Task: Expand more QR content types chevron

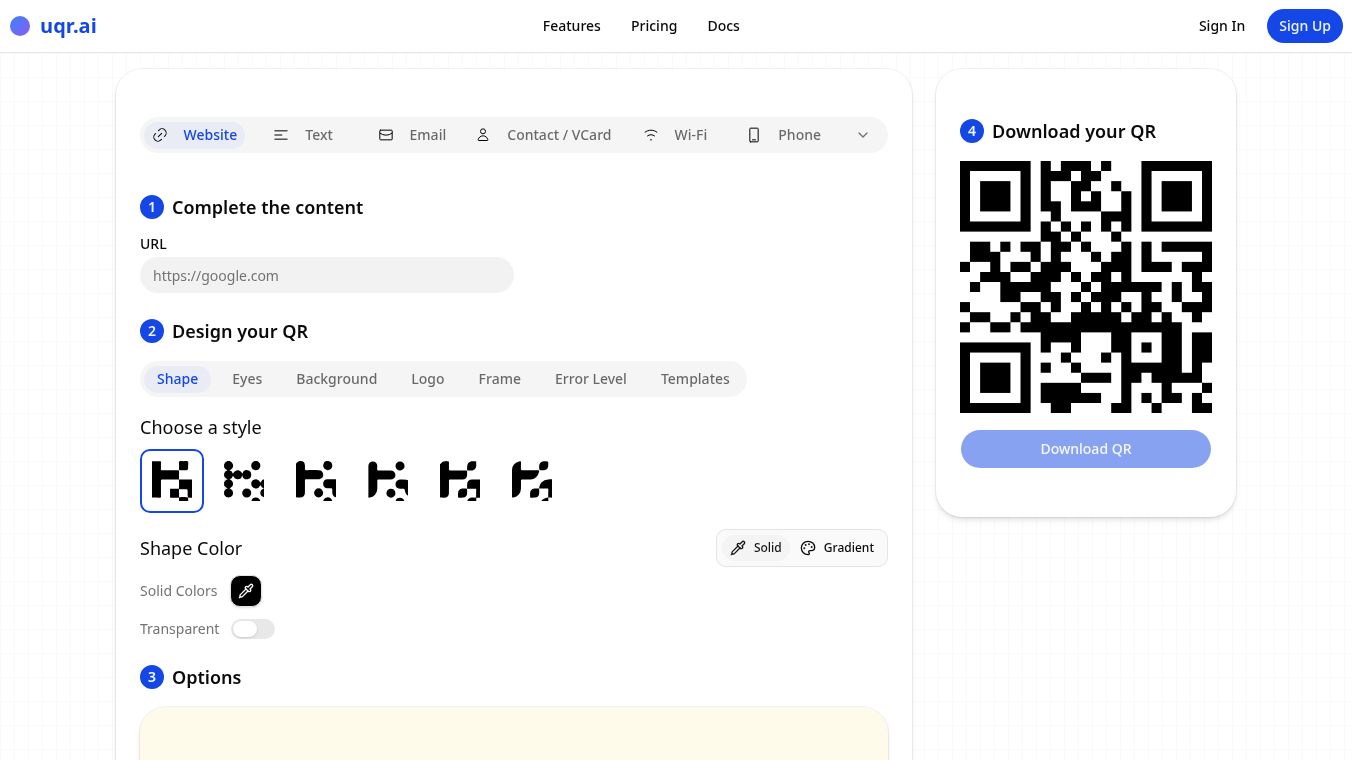Action: pos(863,135)
